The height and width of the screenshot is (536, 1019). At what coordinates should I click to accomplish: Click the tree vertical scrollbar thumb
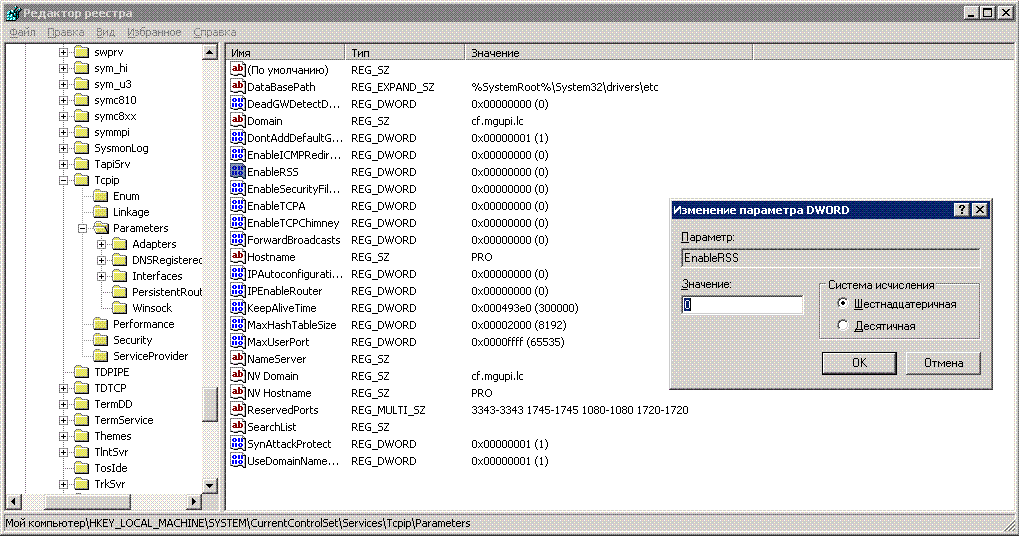pos(210,404)
